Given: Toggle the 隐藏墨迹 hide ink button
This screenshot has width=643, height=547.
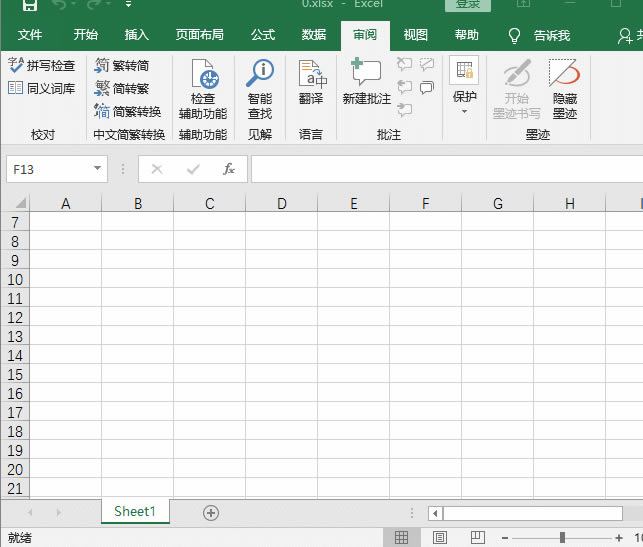Looking at the screenshot, I should tap(564, 88).
